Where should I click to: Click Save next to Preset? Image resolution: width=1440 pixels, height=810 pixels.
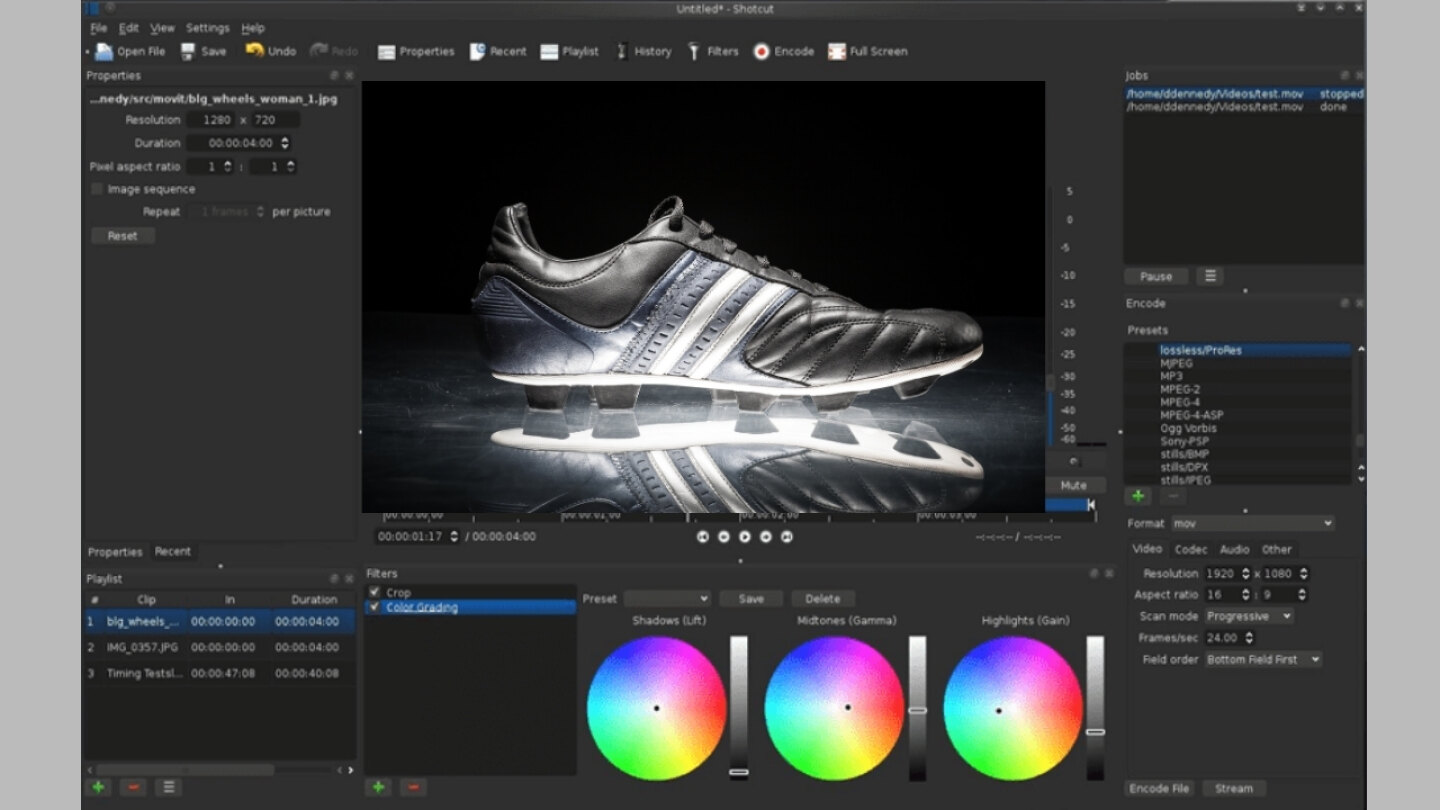(751, 599)
